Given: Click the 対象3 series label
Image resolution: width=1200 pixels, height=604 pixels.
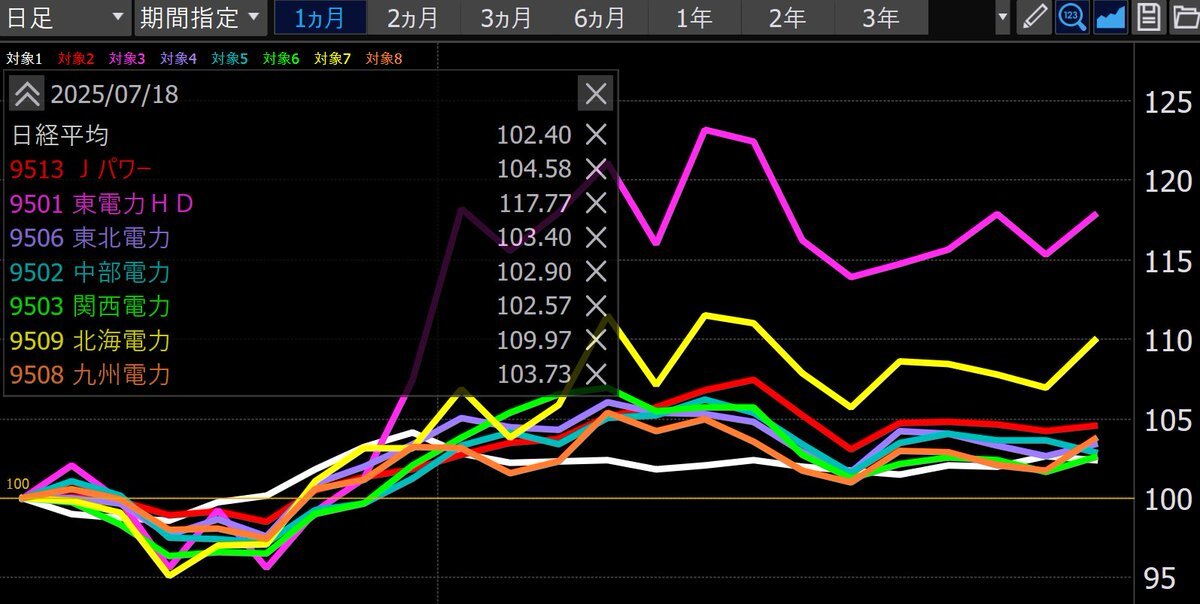Looking at the screenshot, I should (x=127, y=59).
